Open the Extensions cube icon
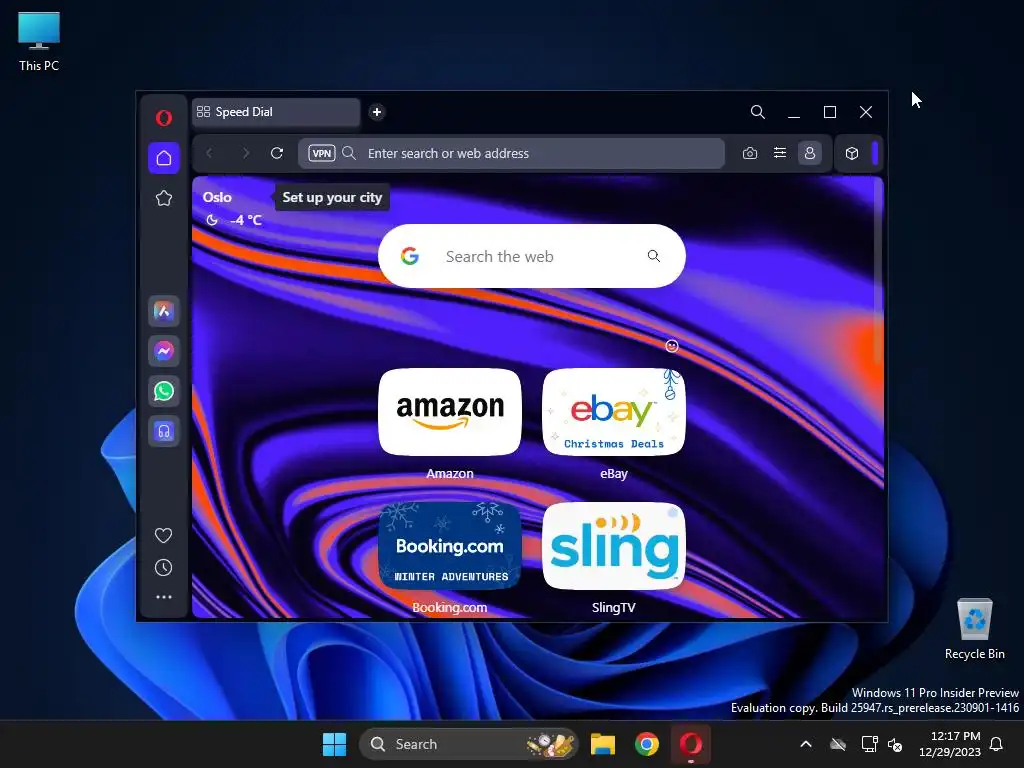This screenshot has height=768, width=1024. (x=852, y=153)
